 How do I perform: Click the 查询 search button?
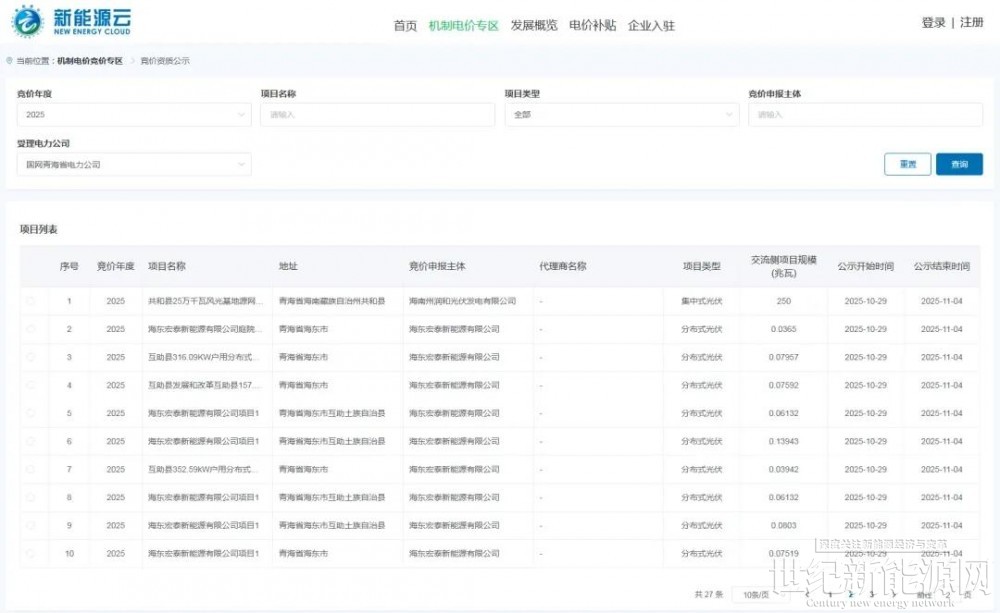[x=959, y=164]
